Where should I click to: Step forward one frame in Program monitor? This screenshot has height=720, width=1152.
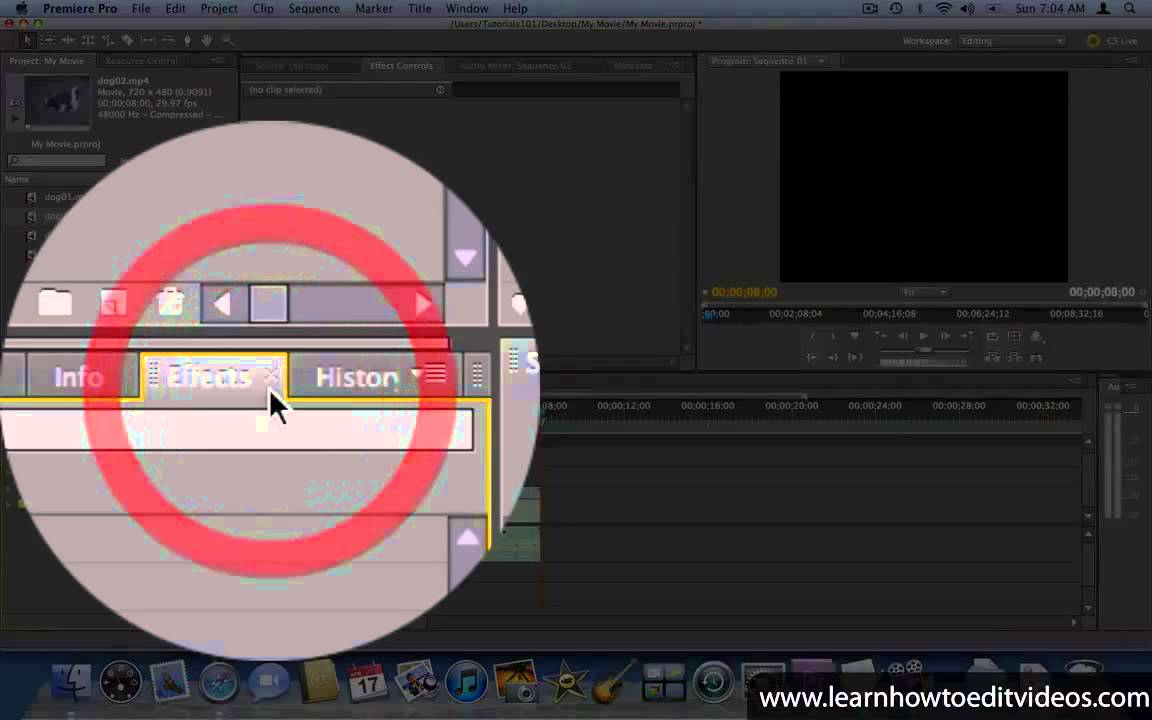point(946,336)
